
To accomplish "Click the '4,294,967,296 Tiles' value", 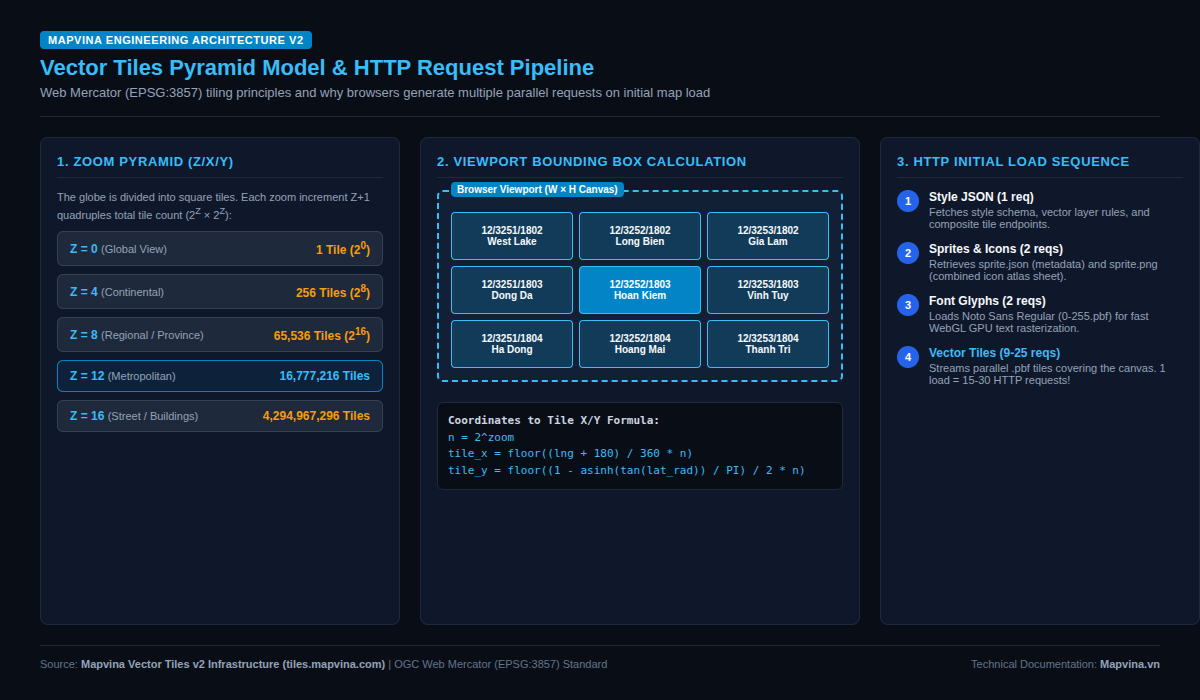I will tap(316, 416).
